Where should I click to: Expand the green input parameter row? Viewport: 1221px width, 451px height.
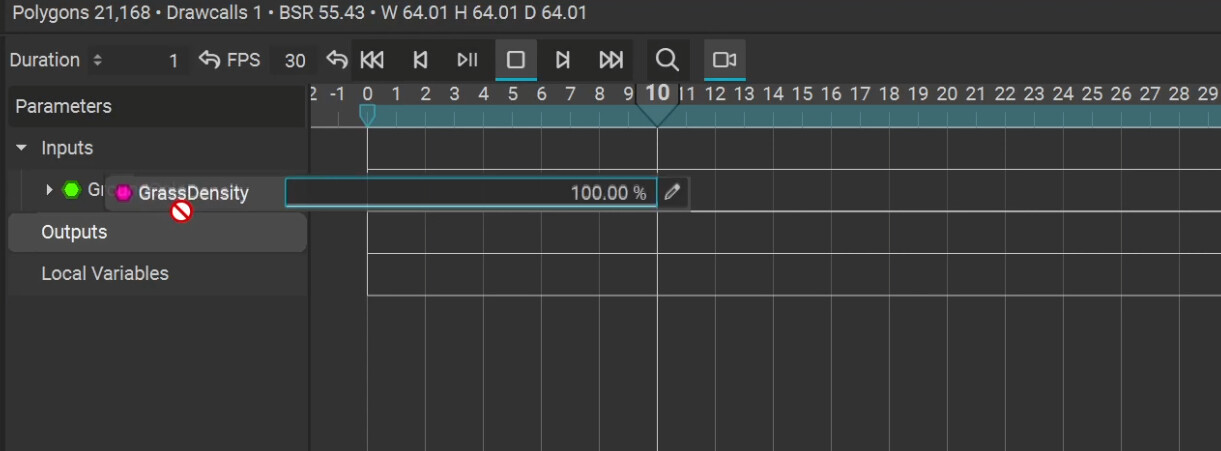coord(50,190)
